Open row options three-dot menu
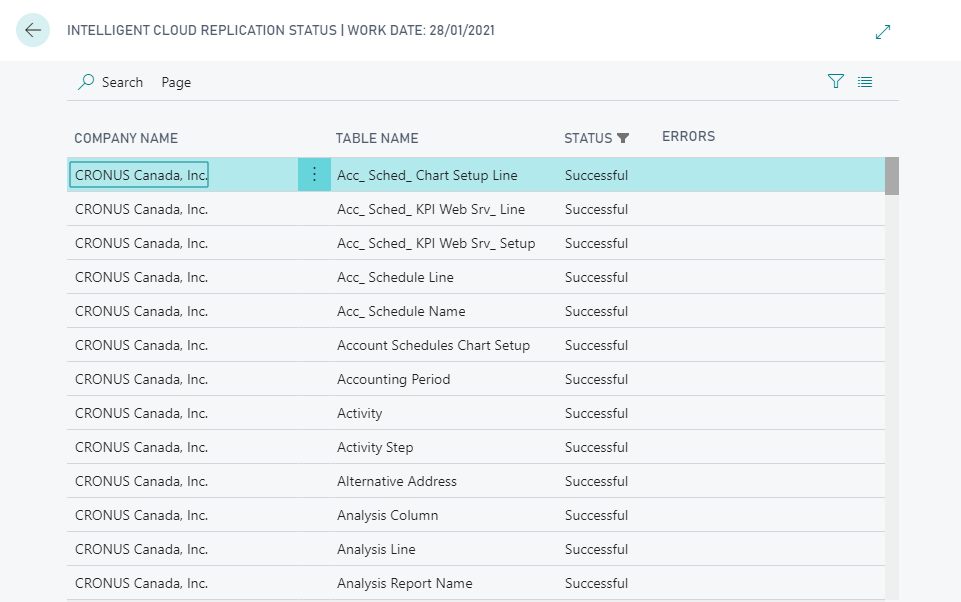Viewport: 961px width, 602px height. (x=314, y=175)
